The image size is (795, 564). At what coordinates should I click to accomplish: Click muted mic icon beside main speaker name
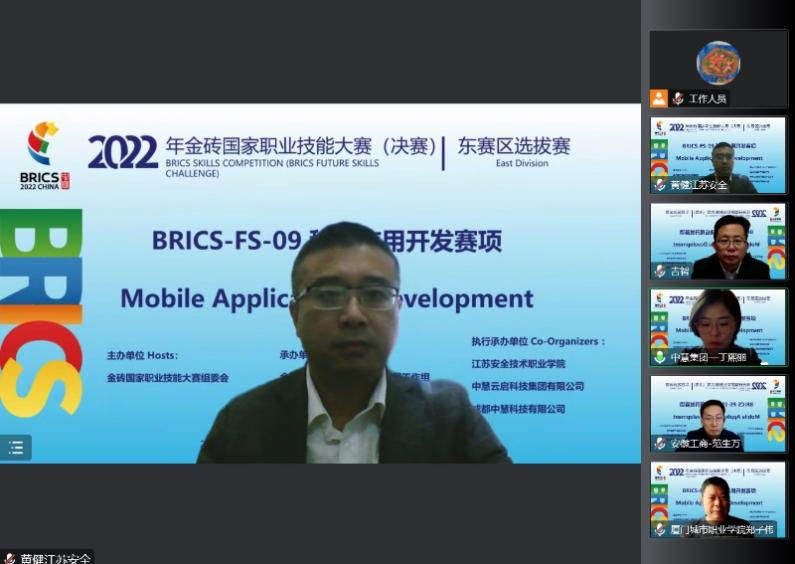(9, 558)
